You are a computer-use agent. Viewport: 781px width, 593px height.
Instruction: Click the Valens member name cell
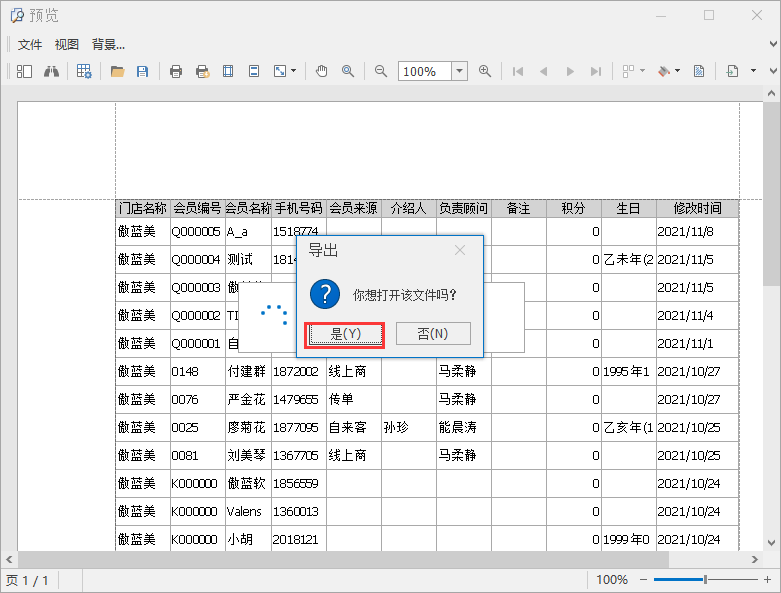tap(247, 511)
